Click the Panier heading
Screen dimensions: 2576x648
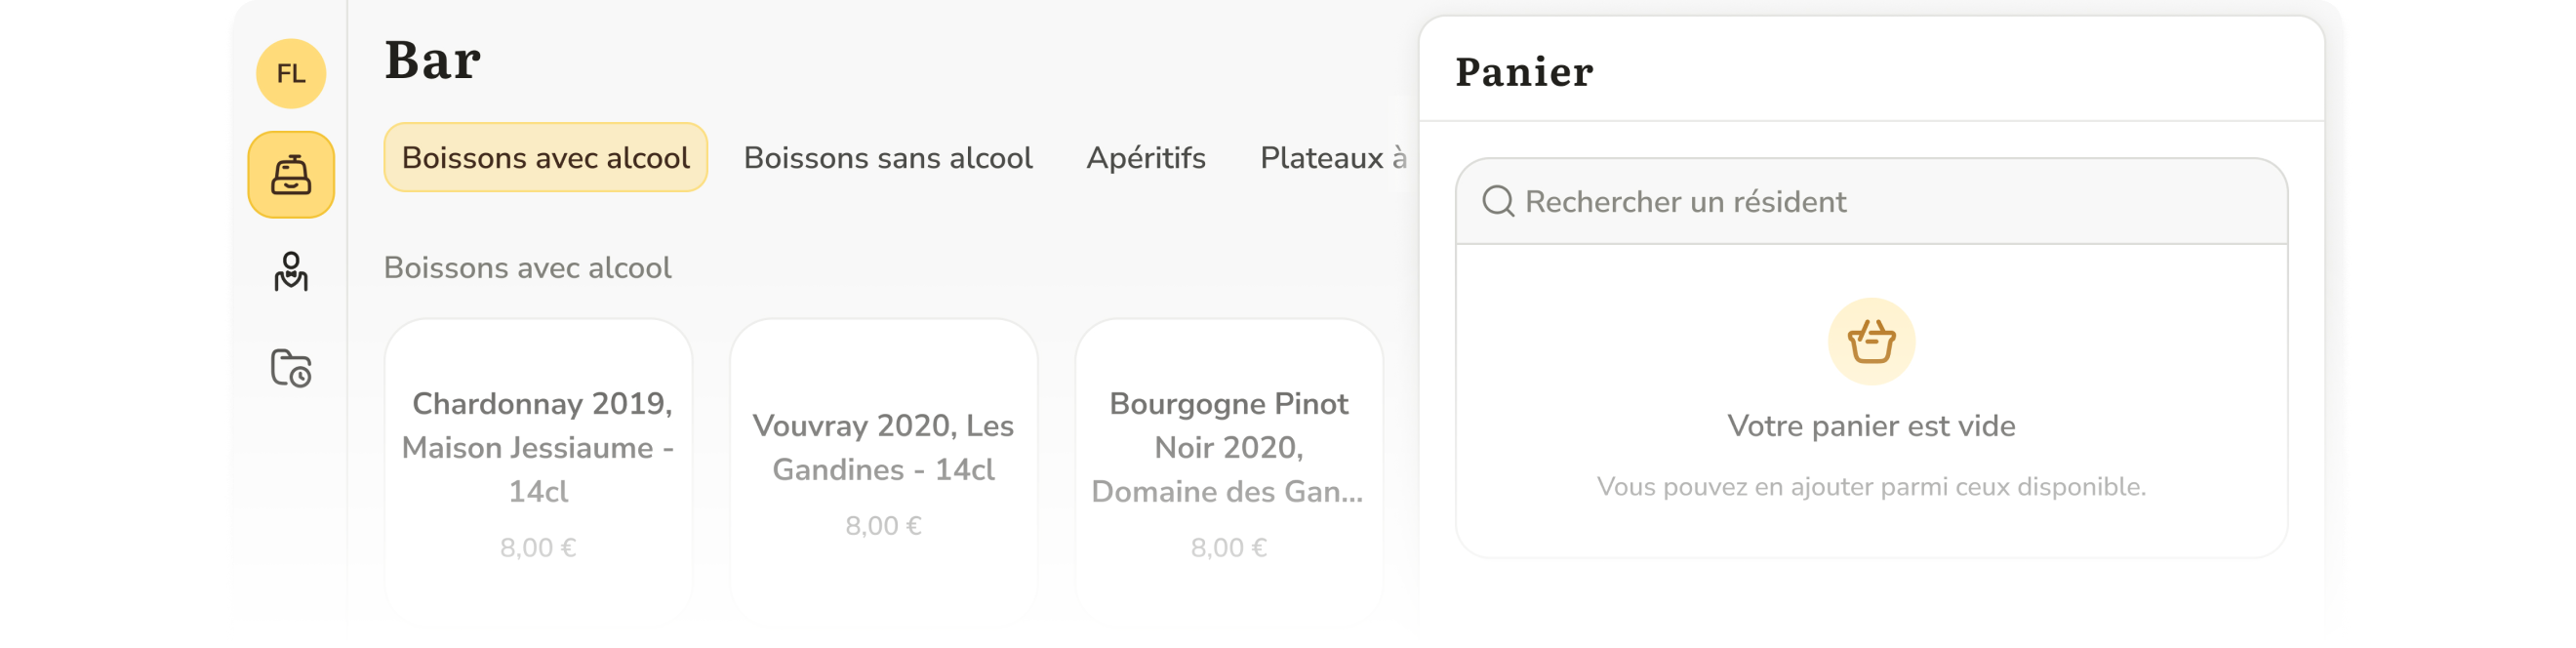pyautogui.click(x=1524, y=73)
